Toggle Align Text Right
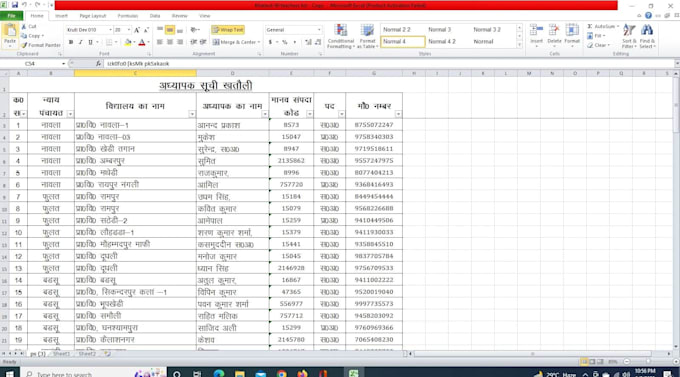 tap(180, 42)
